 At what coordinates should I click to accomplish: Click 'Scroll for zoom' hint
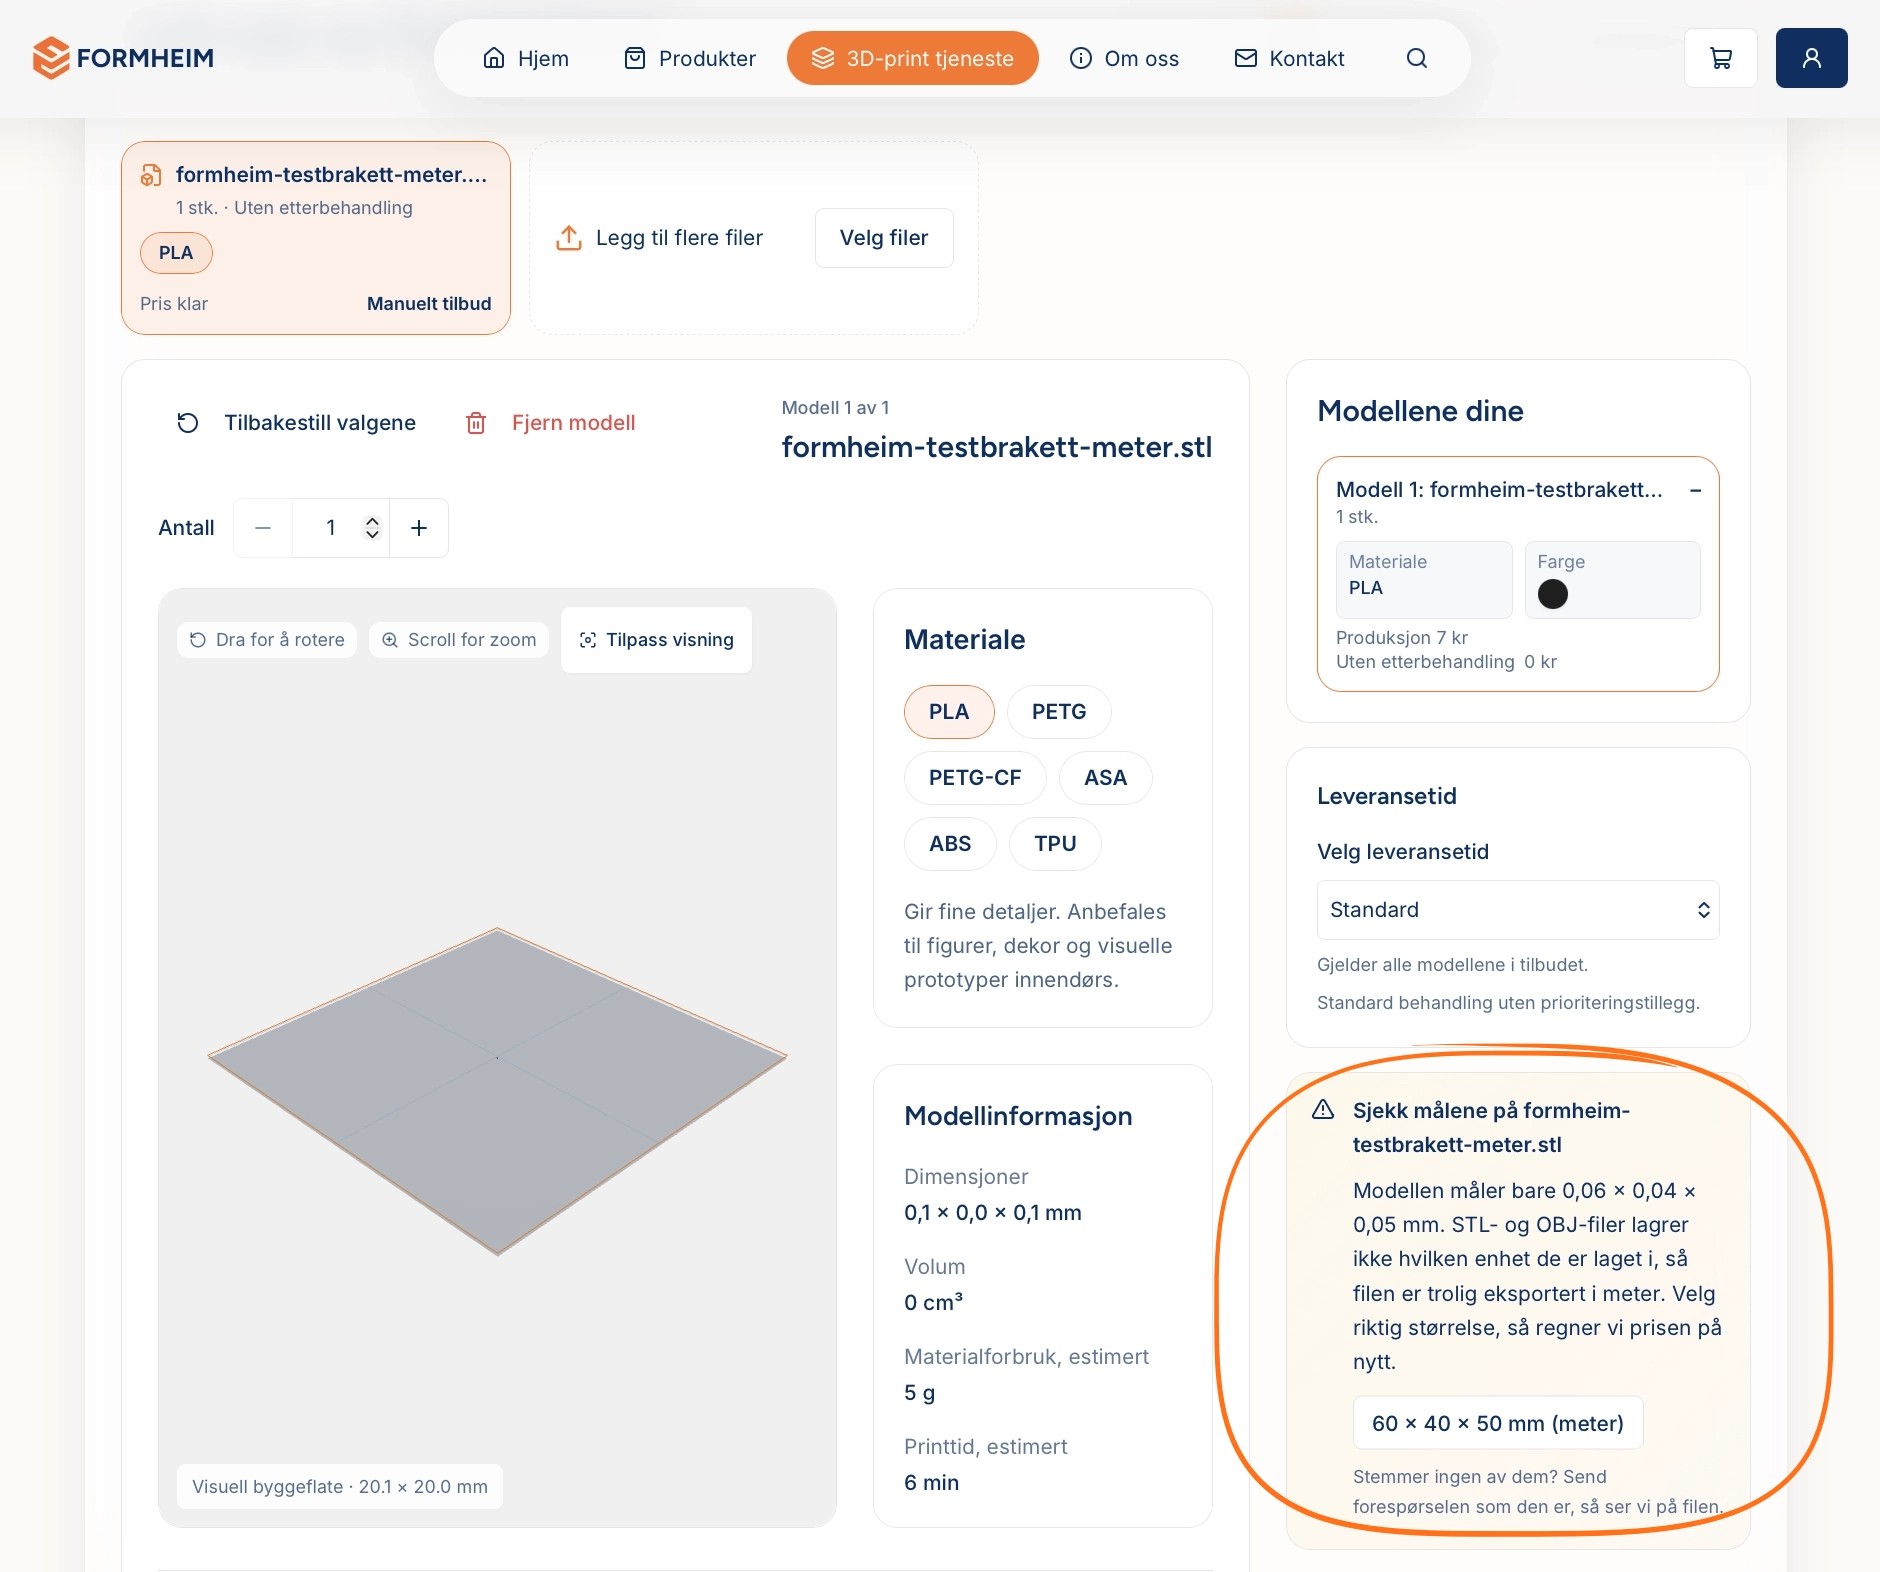[x=459, y=640]
